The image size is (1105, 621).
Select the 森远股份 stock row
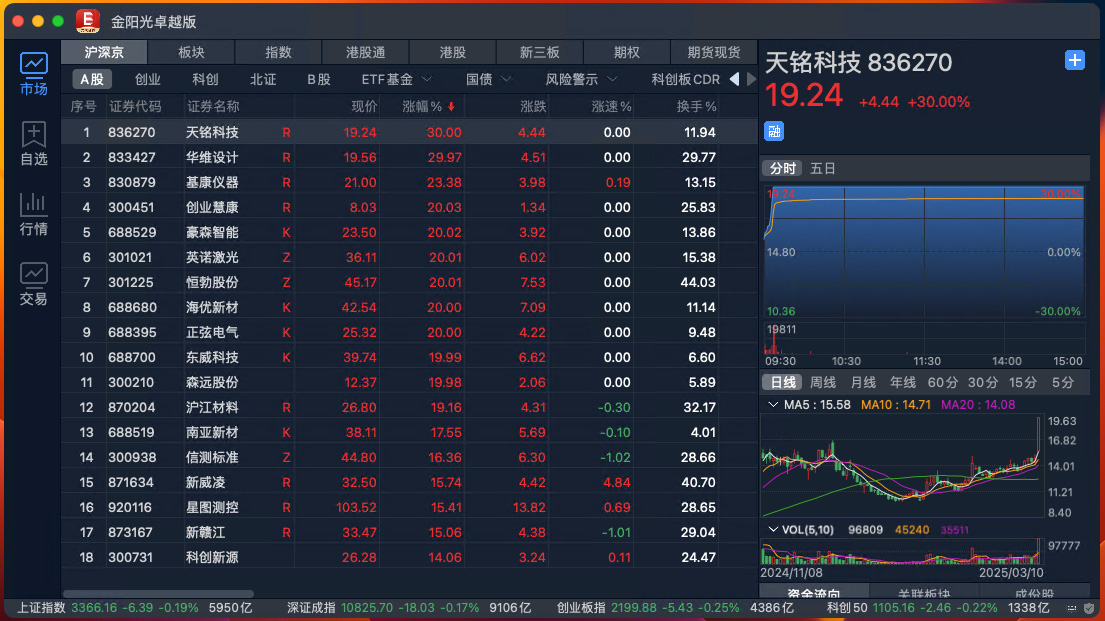(x=409, y=382)
